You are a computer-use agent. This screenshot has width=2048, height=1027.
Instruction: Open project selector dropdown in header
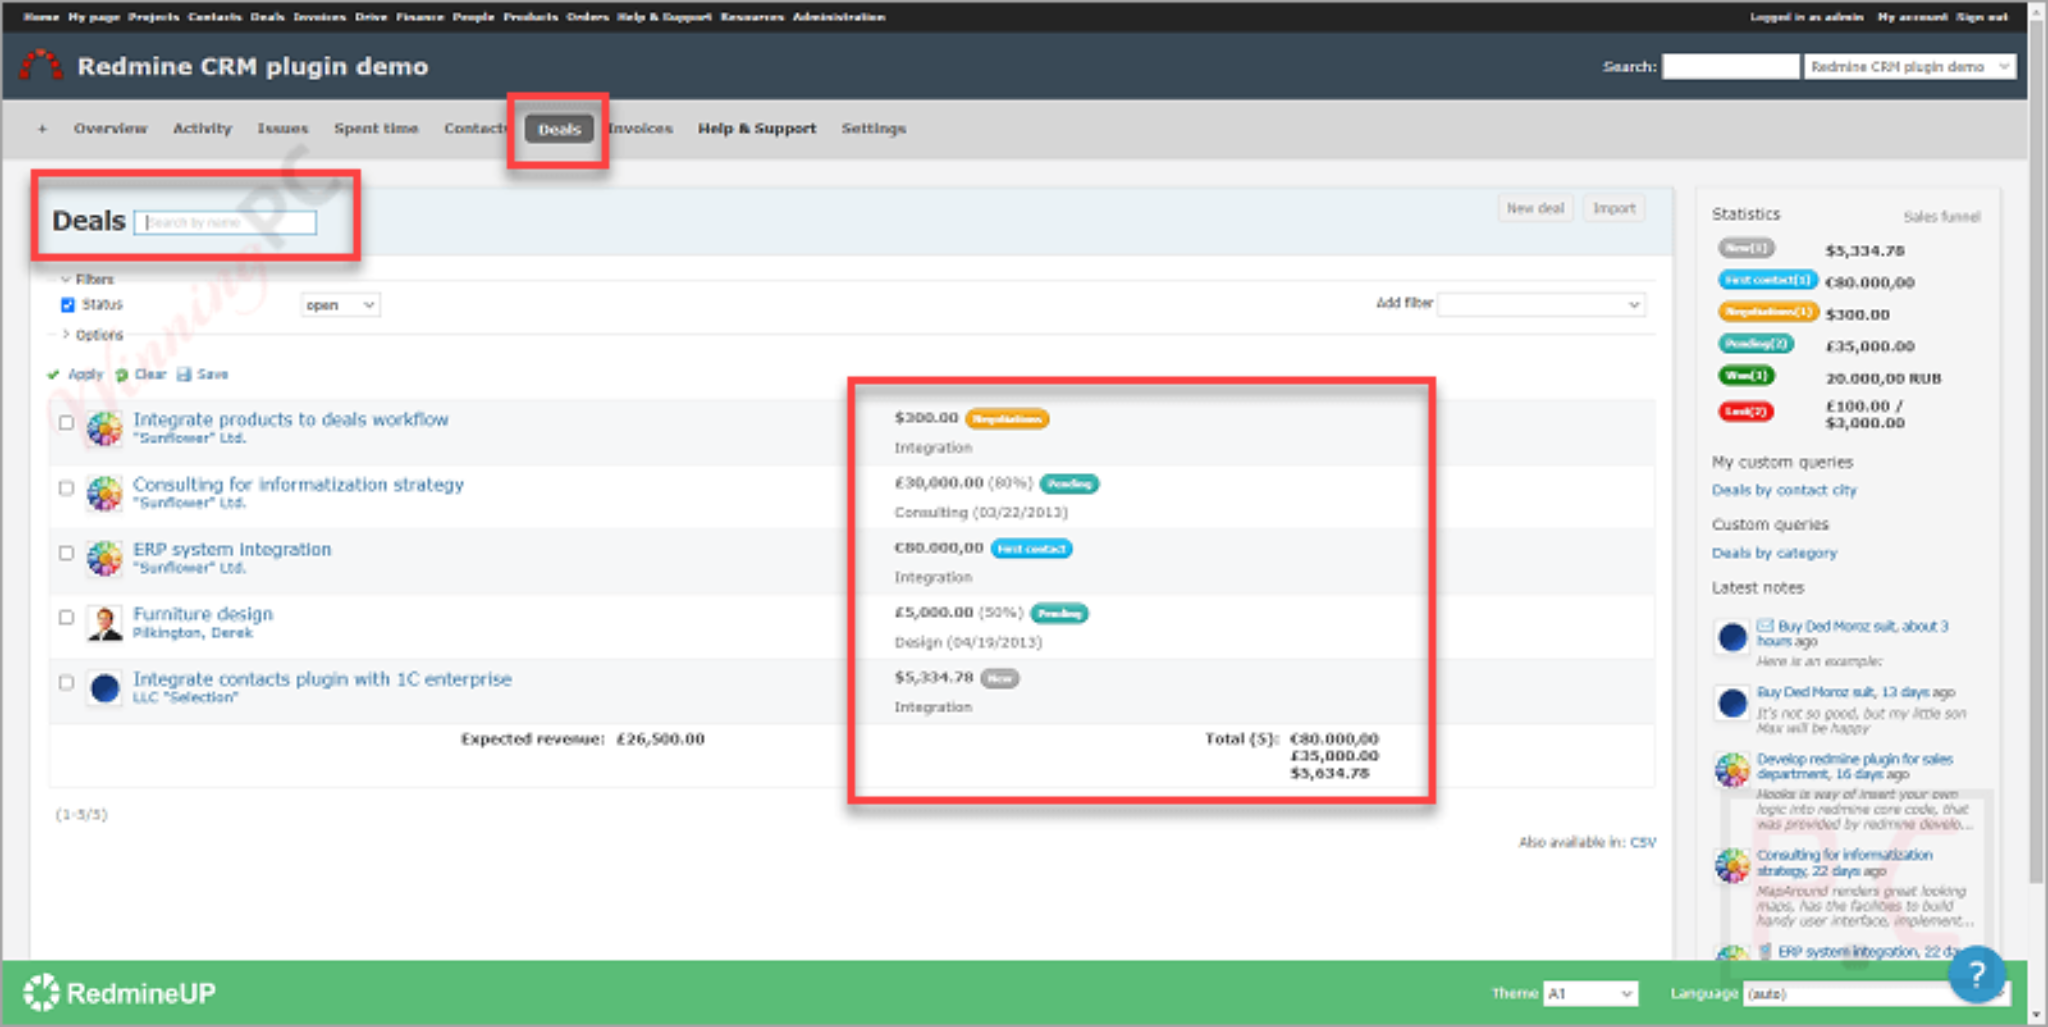click(x=1909, y=66)
